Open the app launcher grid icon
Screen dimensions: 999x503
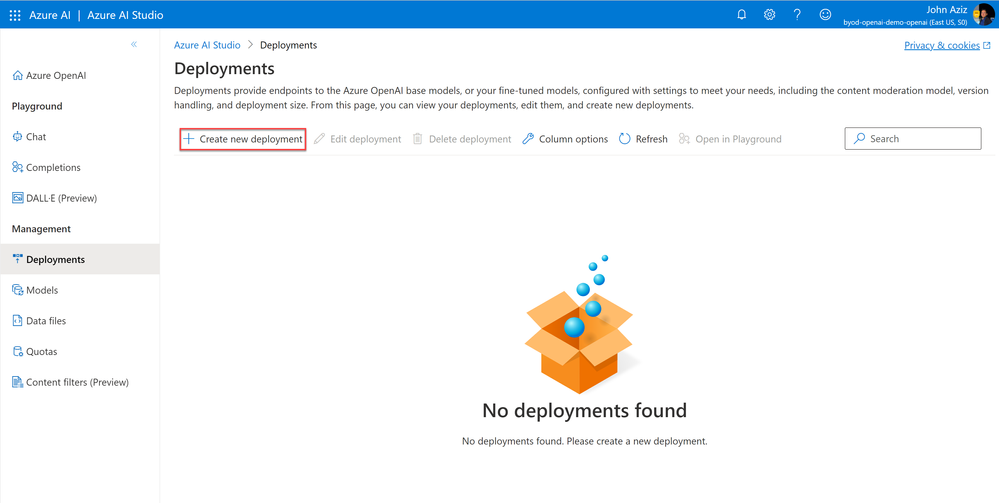pyautogui.click(x=15, y=15)
